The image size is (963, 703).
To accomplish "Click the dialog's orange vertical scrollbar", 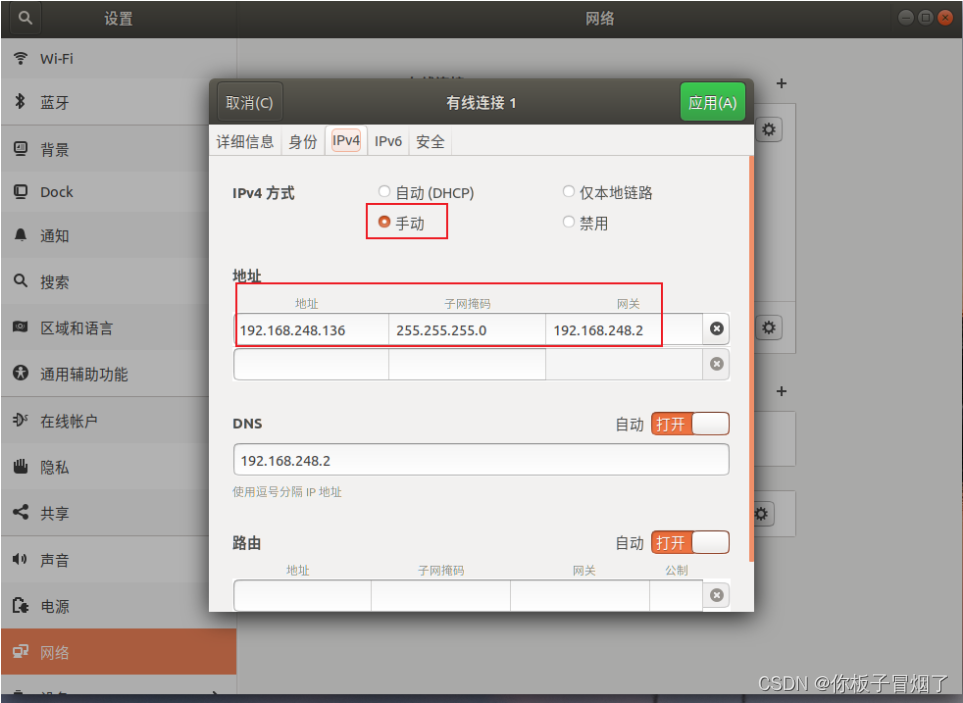I will point(751,358).
